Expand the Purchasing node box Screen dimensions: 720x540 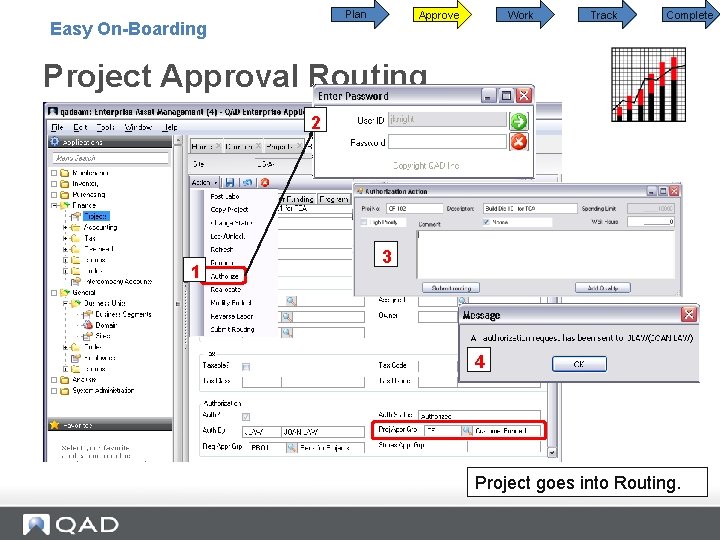pos(54,195)
